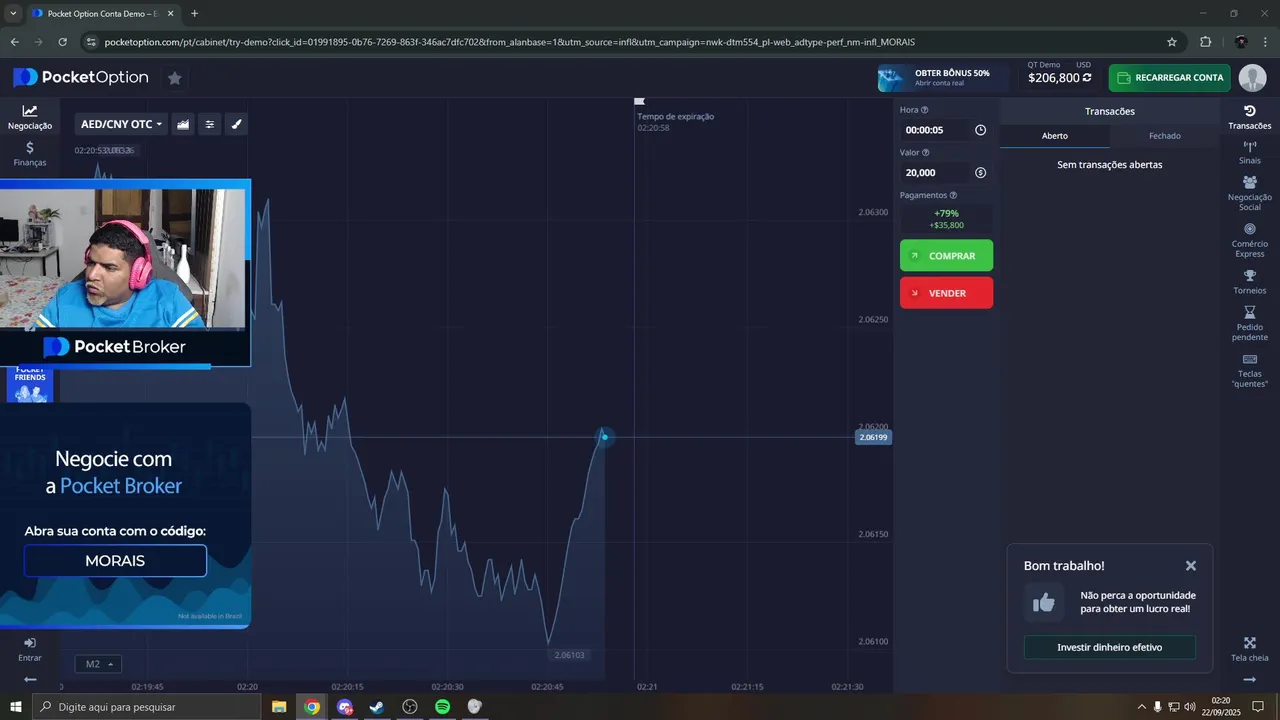The image size is (1280, 720).
Task: Click the expiration time flag marker
Action: pyautogui.click(x=639, y=101)
